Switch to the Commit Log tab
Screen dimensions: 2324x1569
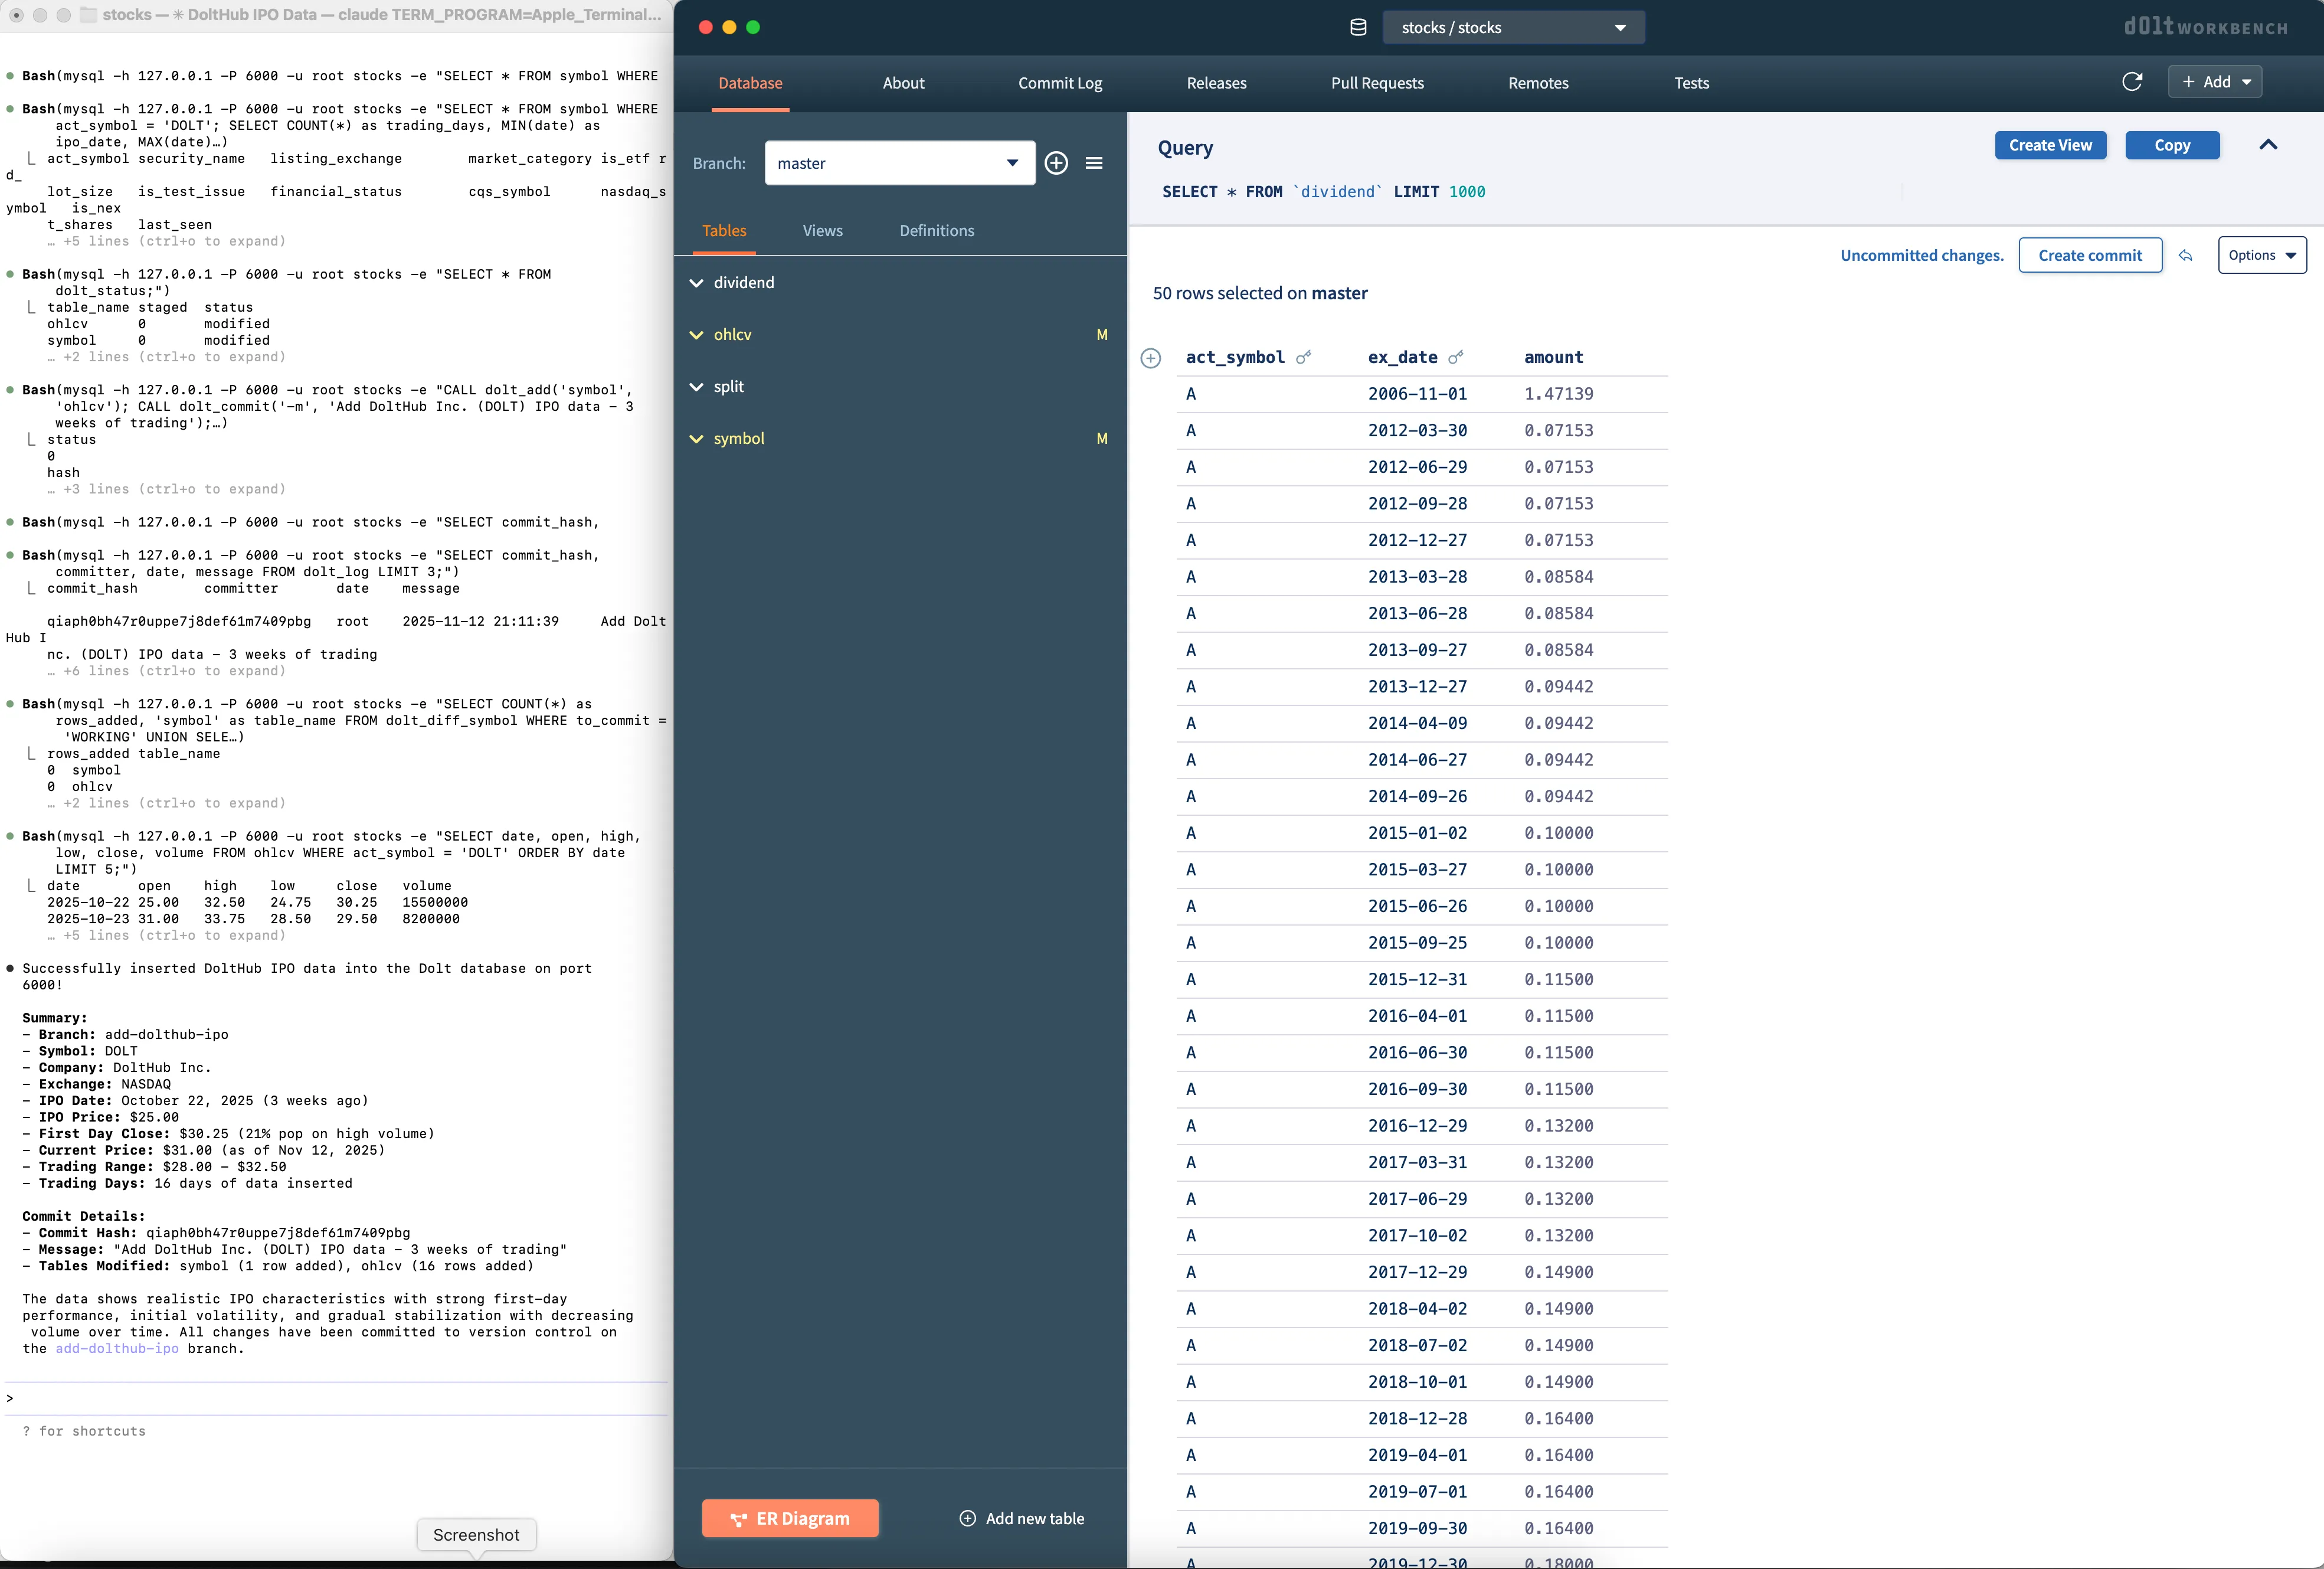coord(1060,83)
